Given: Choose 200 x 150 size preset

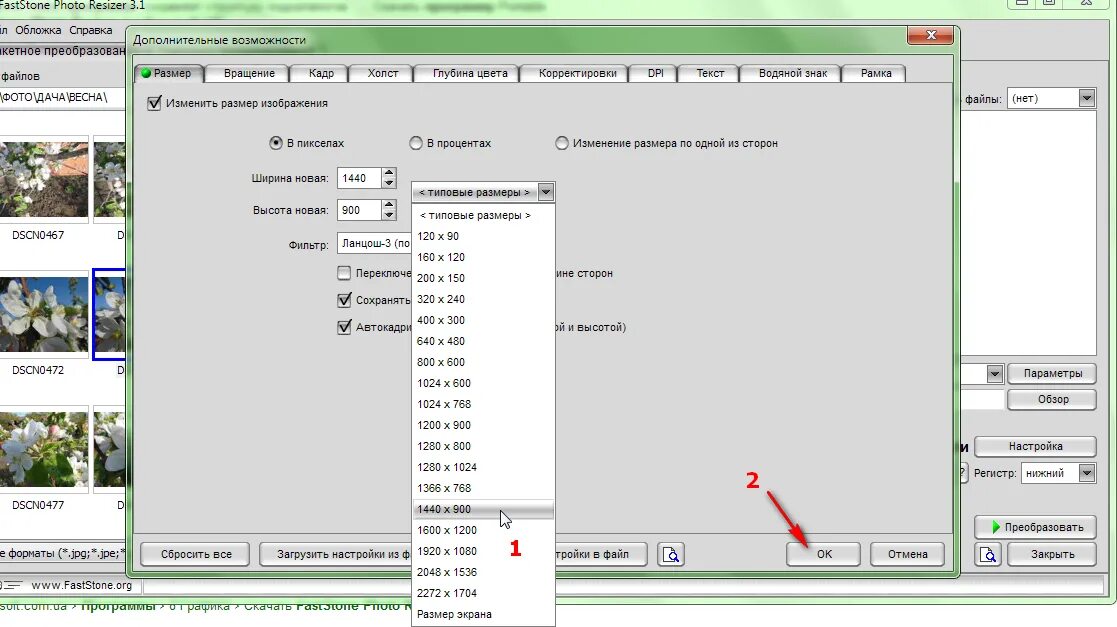Looking at the screenshot, I should (x=483, y=278).
